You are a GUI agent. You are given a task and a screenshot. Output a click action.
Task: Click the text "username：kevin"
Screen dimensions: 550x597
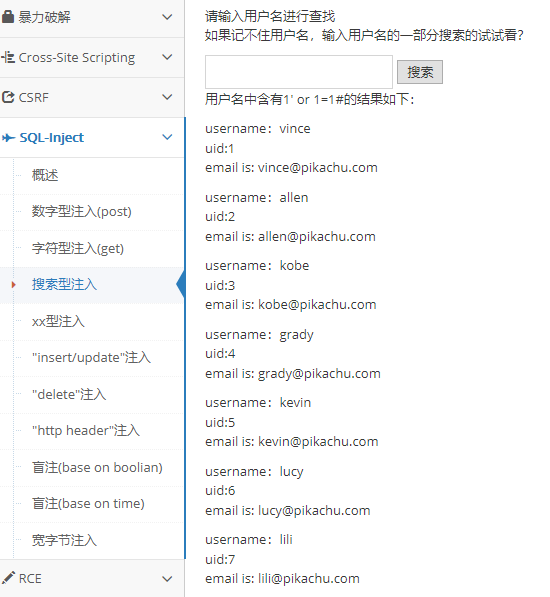coord(258,403)
